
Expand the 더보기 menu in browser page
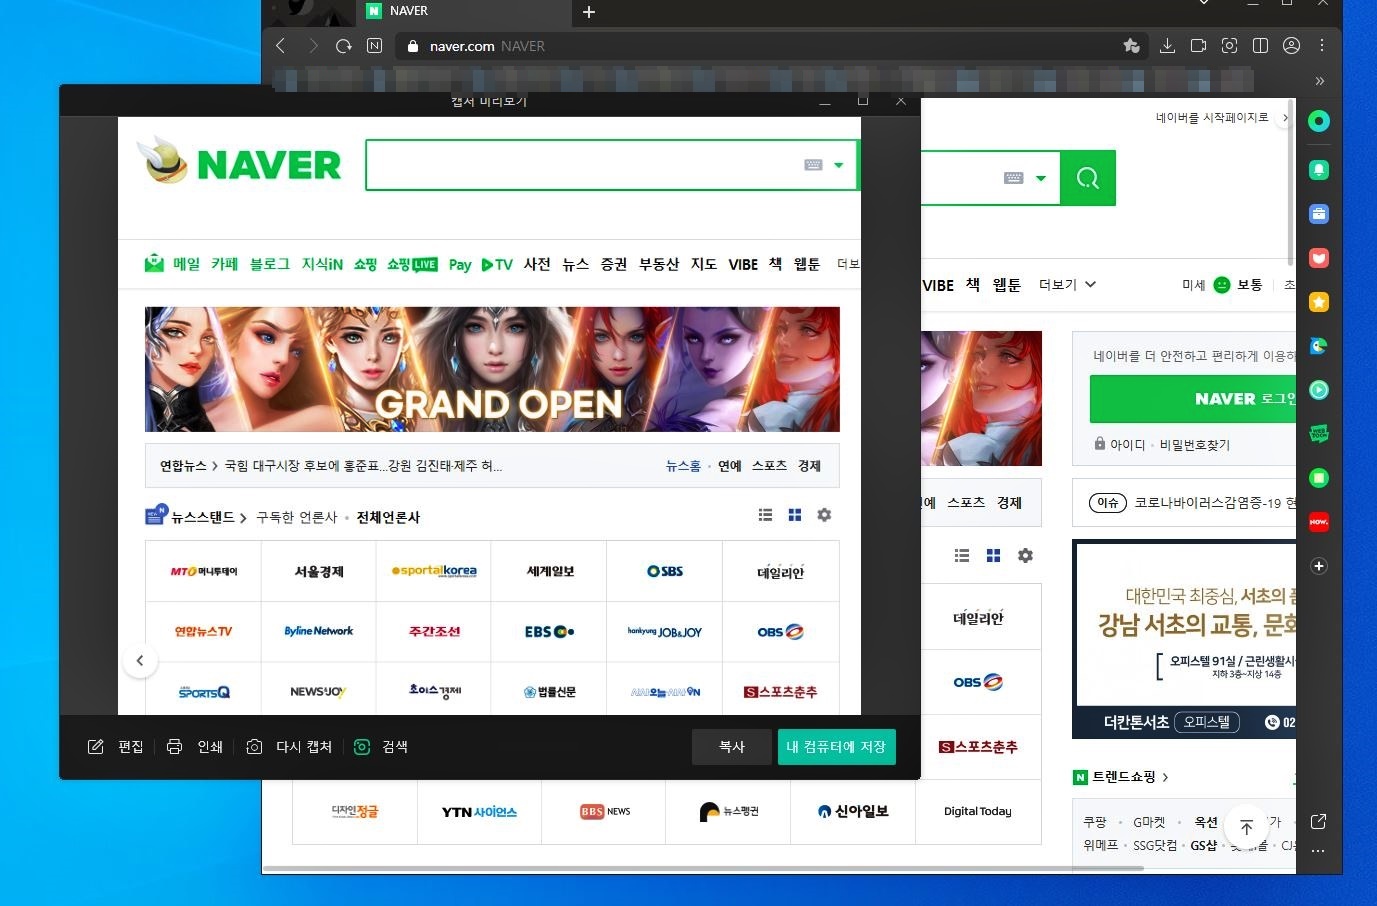[1067, 285]
